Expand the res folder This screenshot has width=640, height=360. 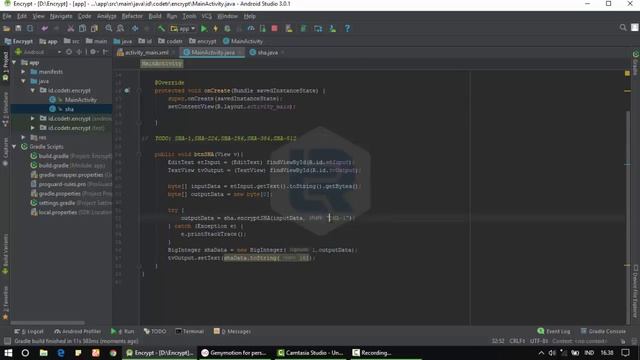[23, 138]
